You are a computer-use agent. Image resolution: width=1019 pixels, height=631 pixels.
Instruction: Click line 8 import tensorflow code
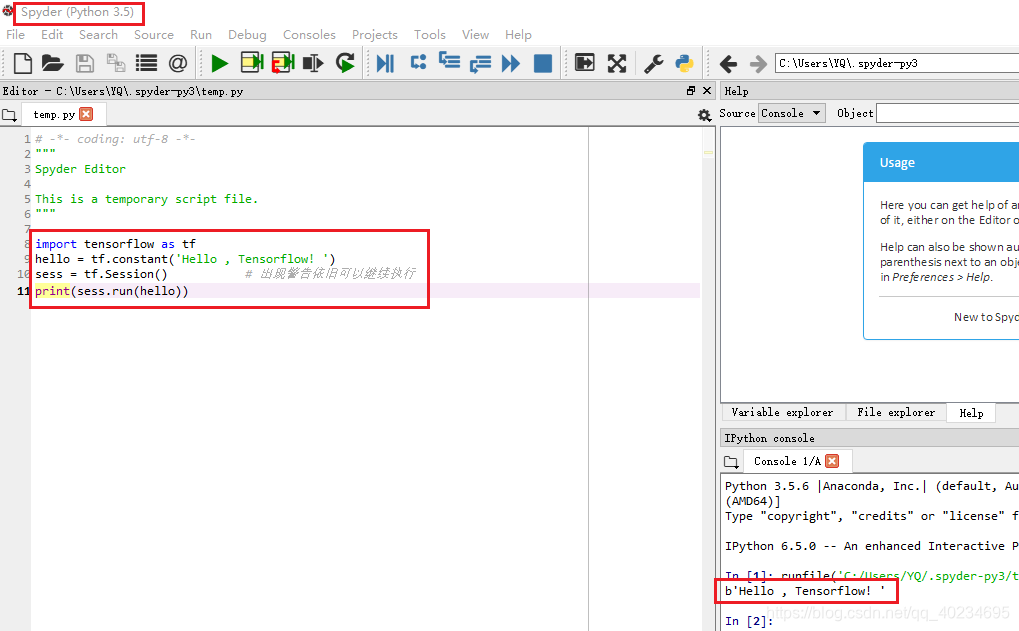point(116,244)
